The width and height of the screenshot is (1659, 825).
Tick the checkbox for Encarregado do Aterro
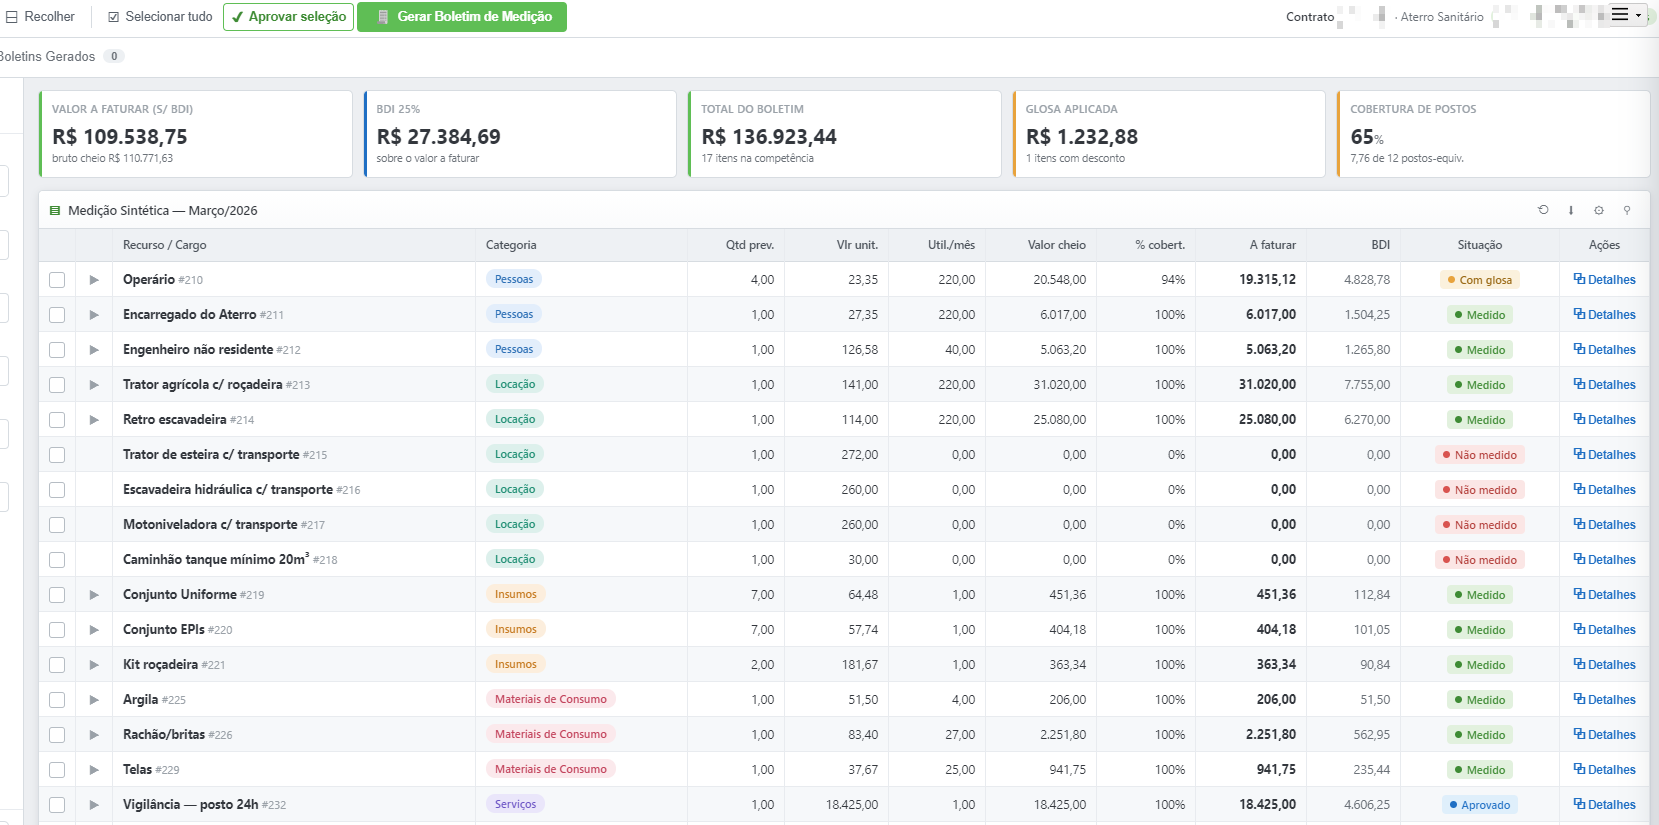57,315
